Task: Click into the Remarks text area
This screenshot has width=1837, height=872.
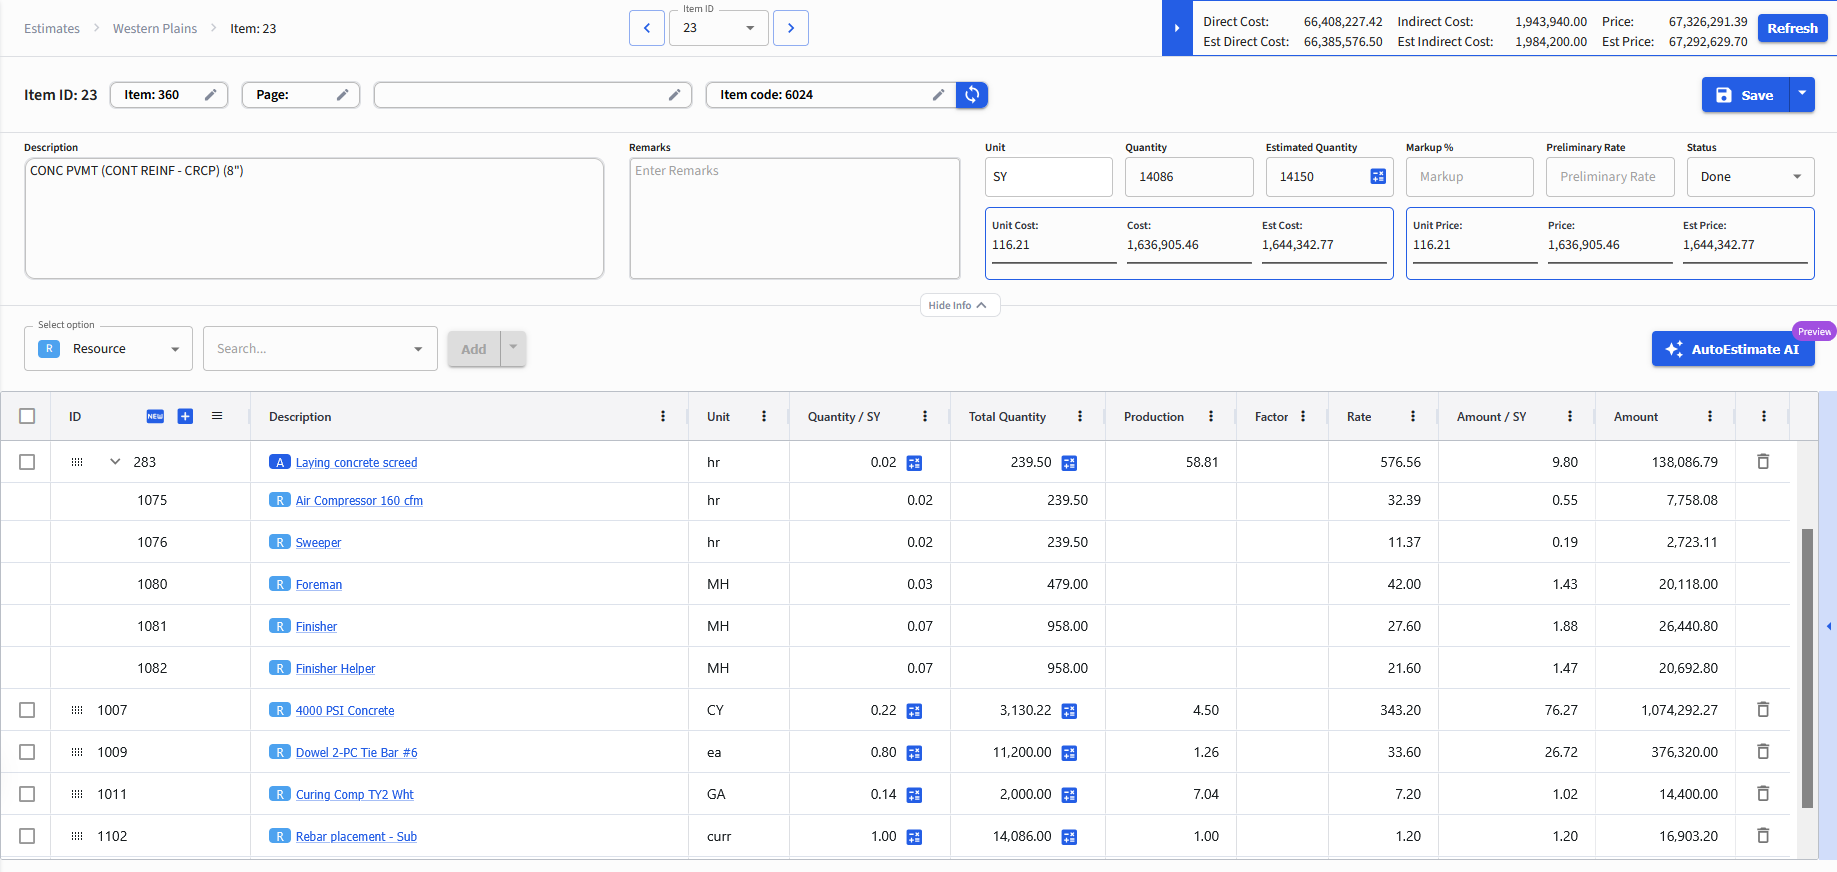Action: [795, 218]
